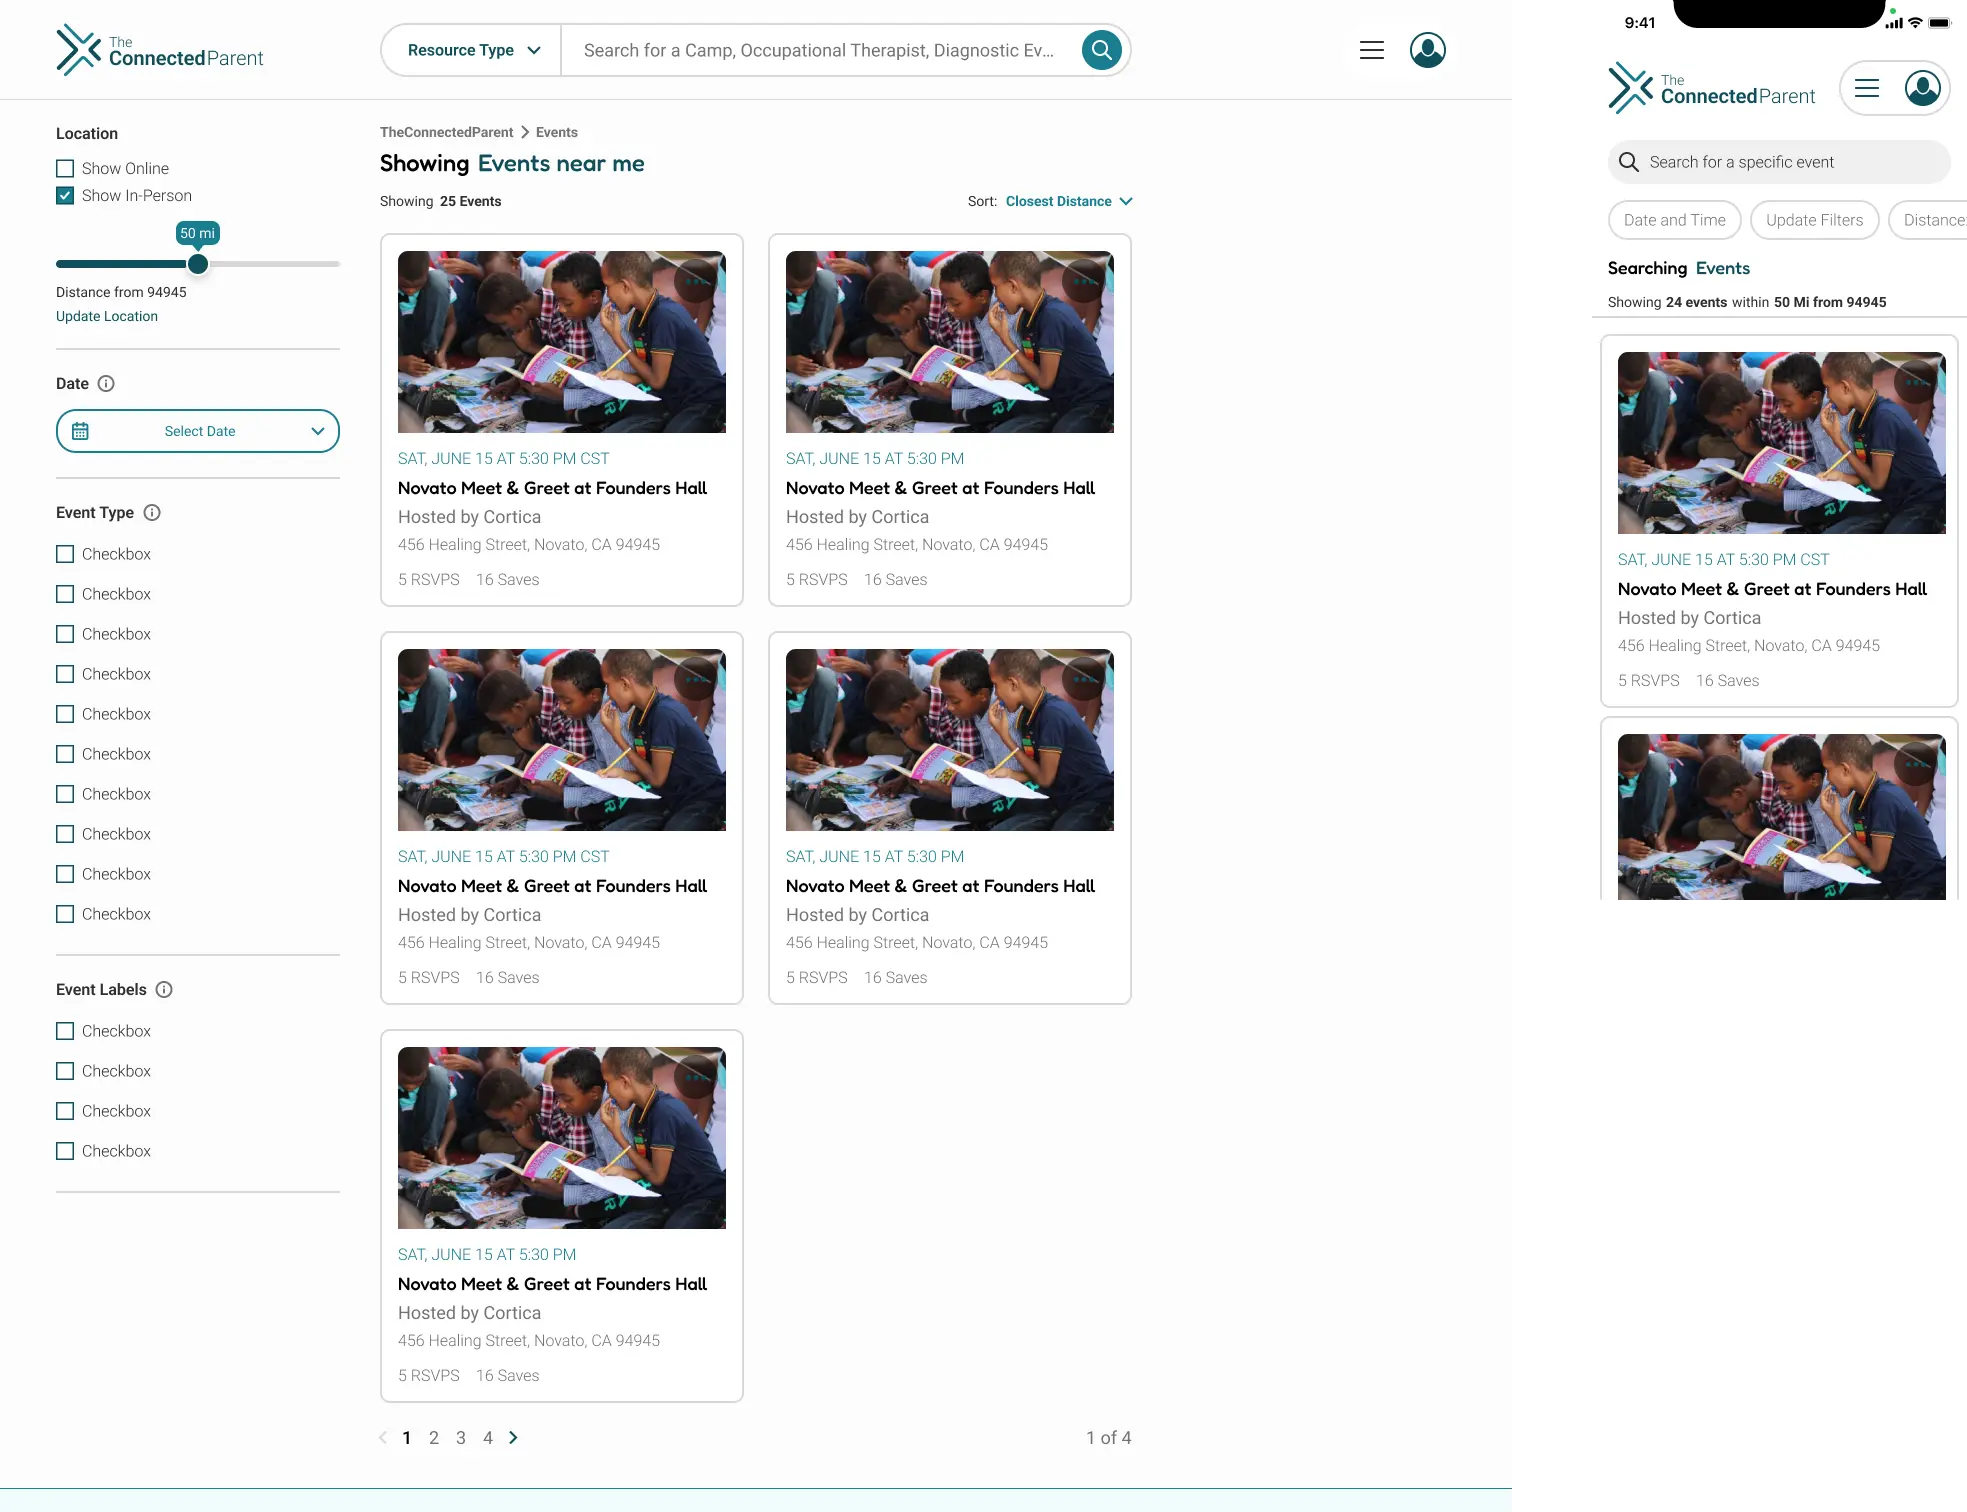Enable the Show Online checkbox
The image size is (1967, 1512).
tap(65, 168)
